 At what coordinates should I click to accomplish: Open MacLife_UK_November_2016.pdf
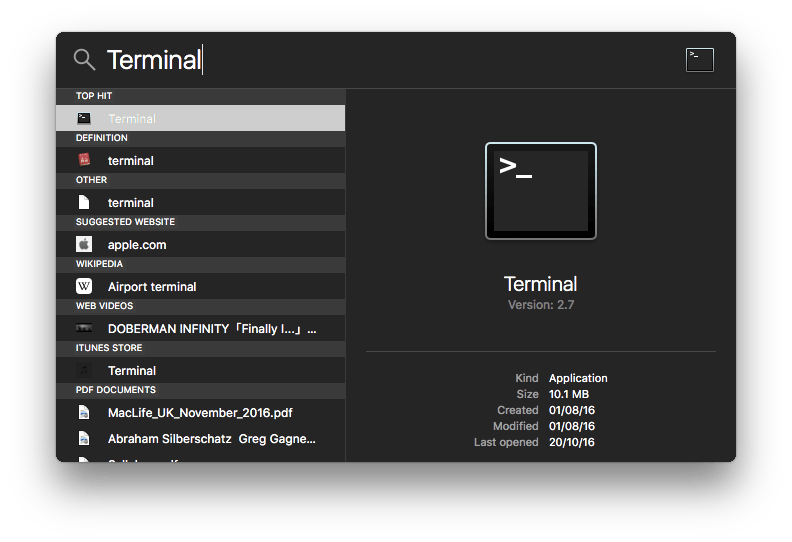[201, 413]
